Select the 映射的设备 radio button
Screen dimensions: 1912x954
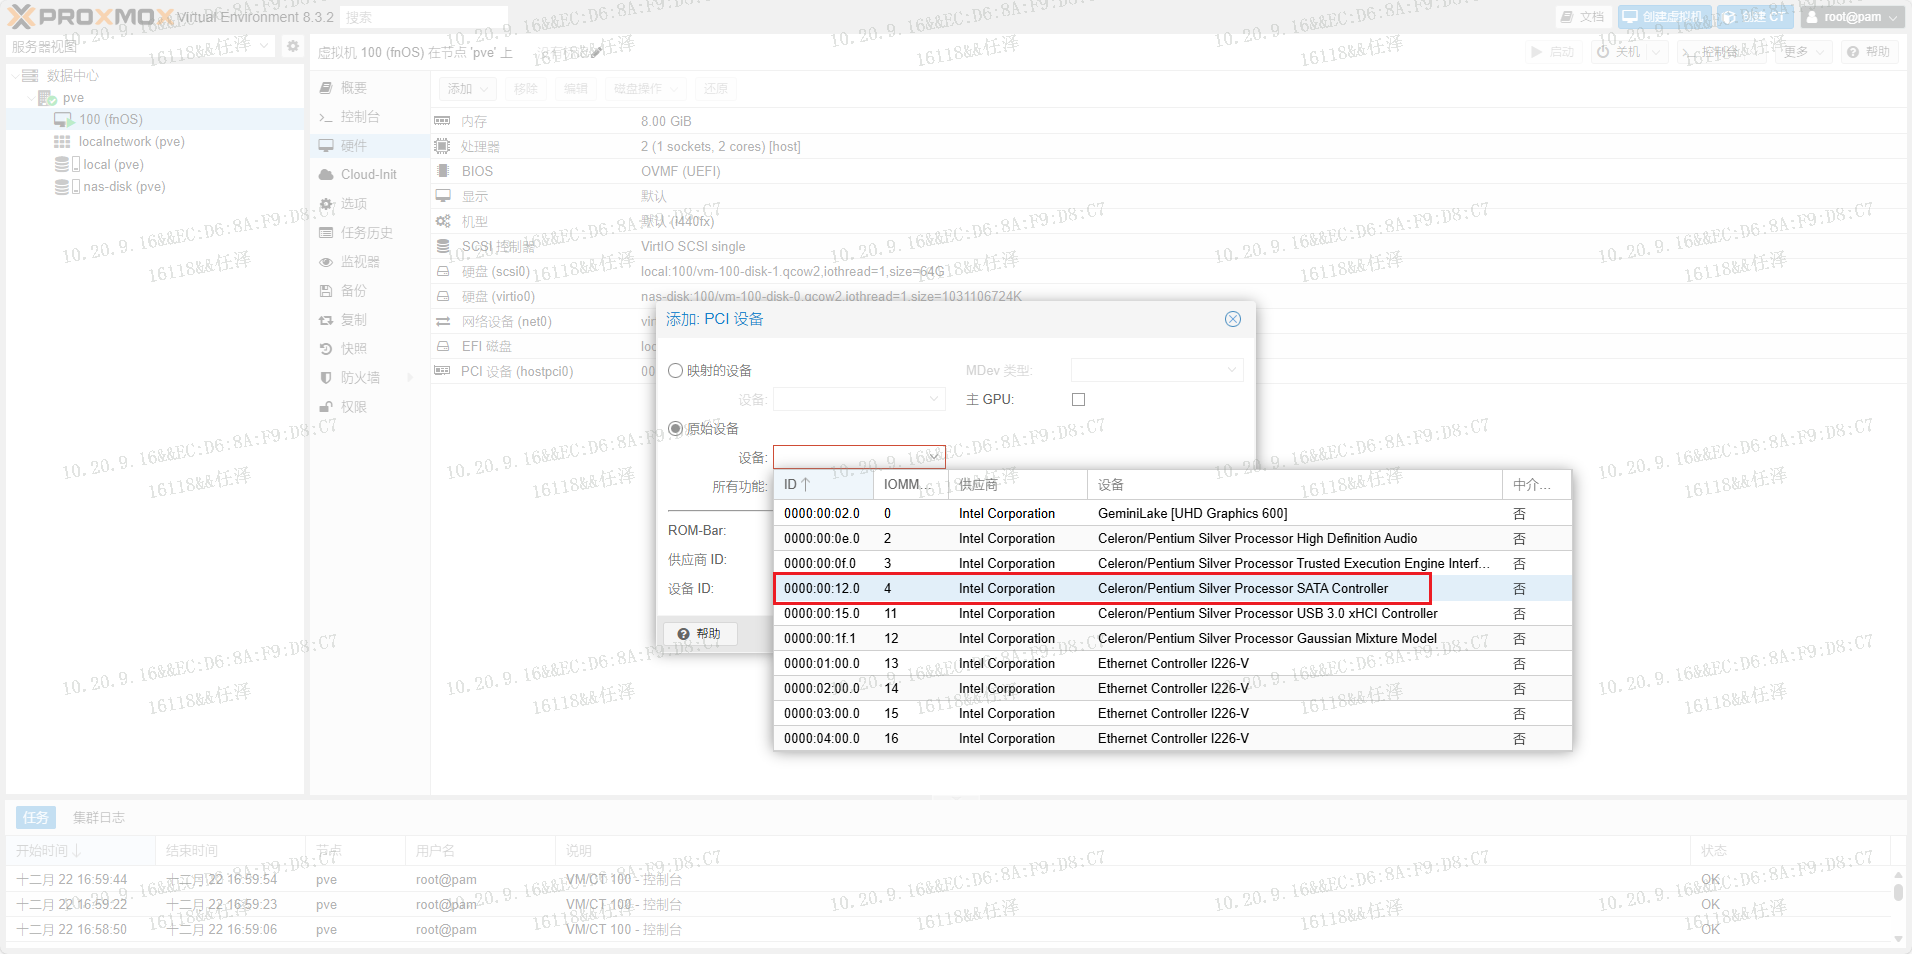point(676,371)
